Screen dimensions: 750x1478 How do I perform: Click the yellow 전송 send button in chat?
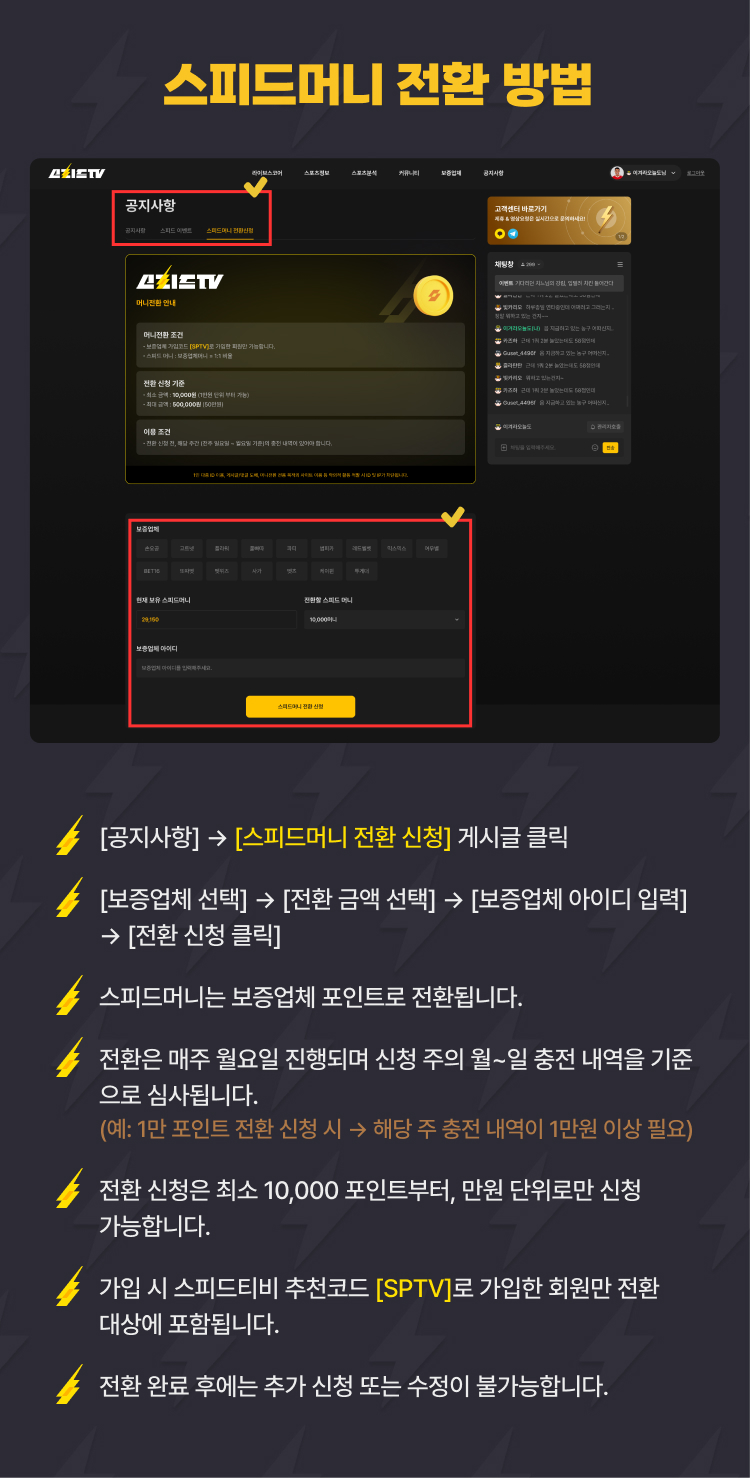coord(610,448)
